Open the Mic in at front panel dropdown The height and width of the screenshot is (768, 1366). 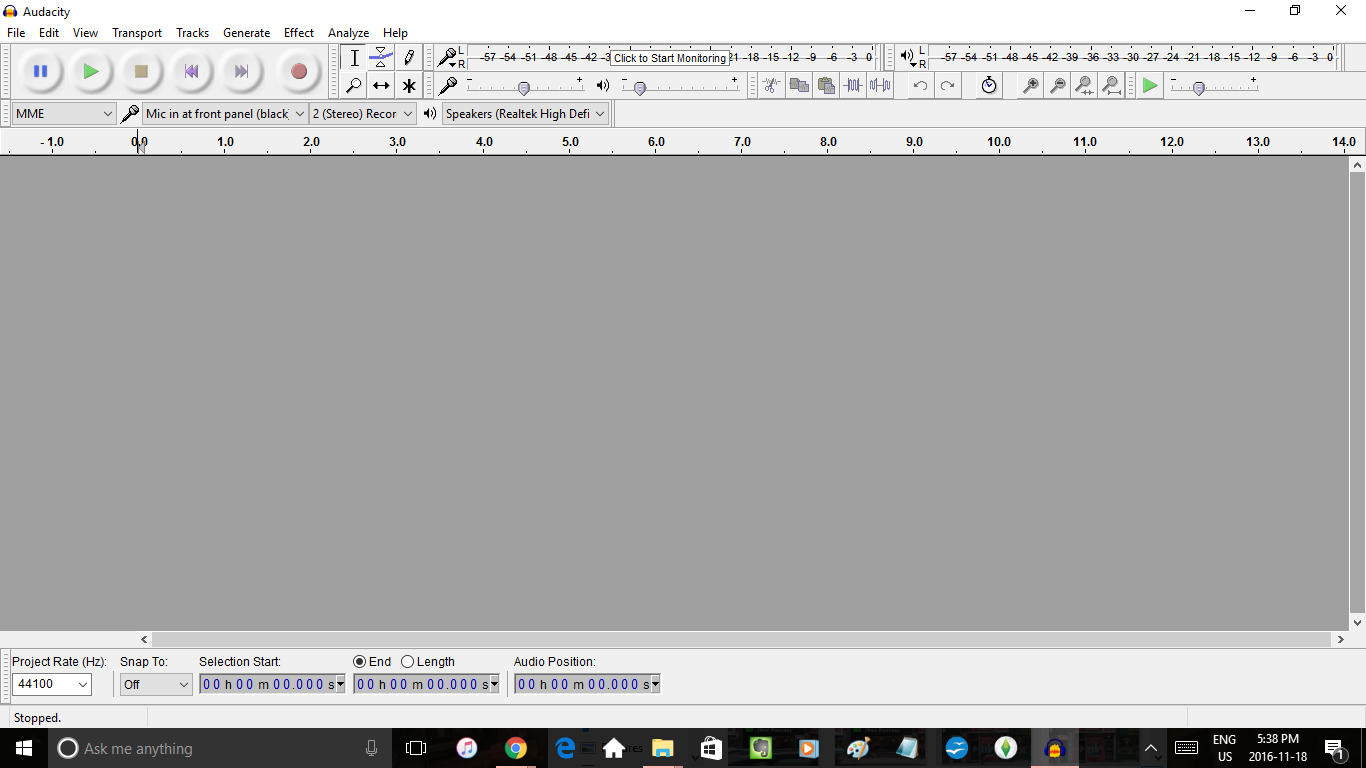225,114
